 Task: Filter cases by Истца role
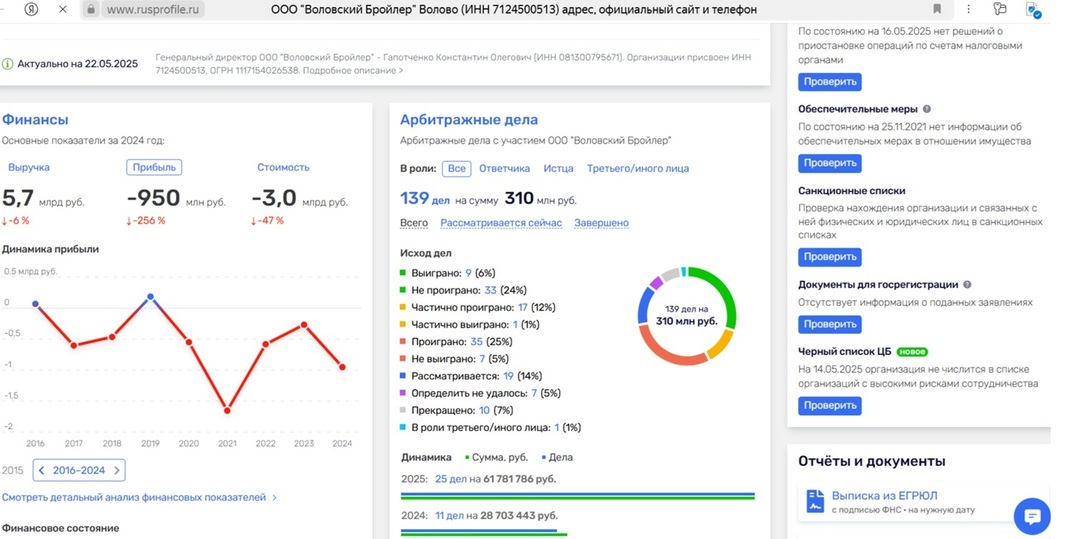click(x=558, y=168)
